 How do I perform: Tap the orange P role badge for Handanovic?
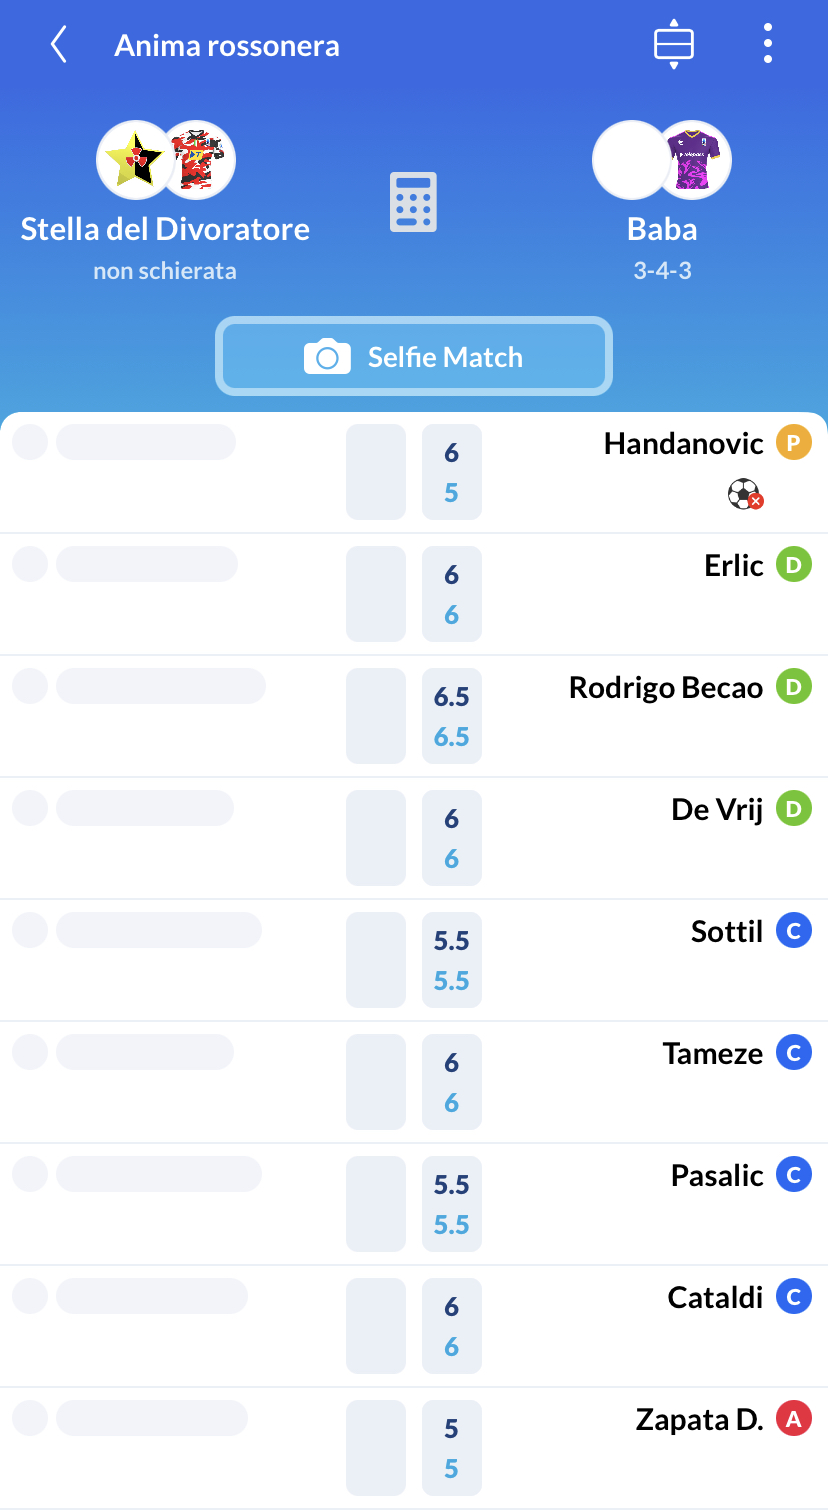click(x=794, y=443)
